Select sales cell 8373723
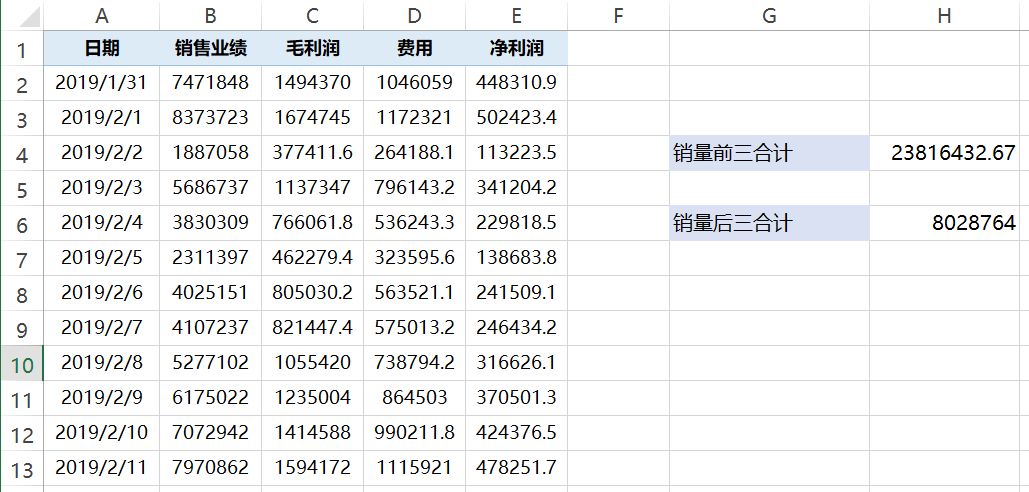1029x492 pixels. (x=211, y=118)
